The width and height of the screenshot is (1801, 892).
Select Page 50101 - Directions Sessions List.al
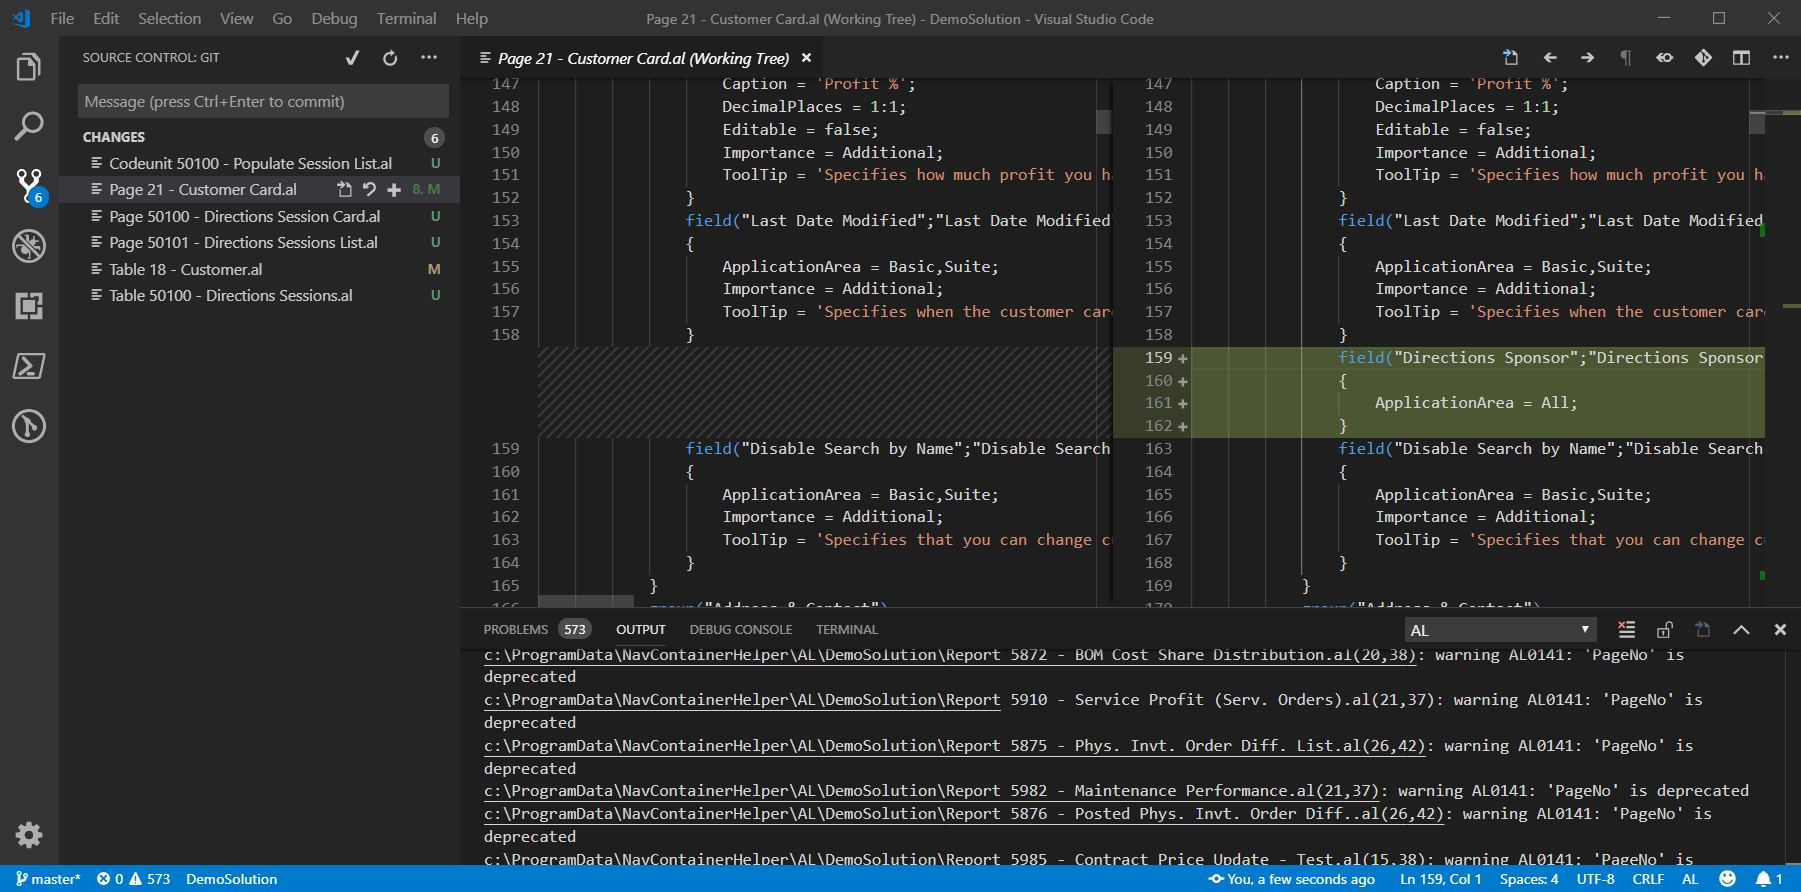click(x=260, y=242)
